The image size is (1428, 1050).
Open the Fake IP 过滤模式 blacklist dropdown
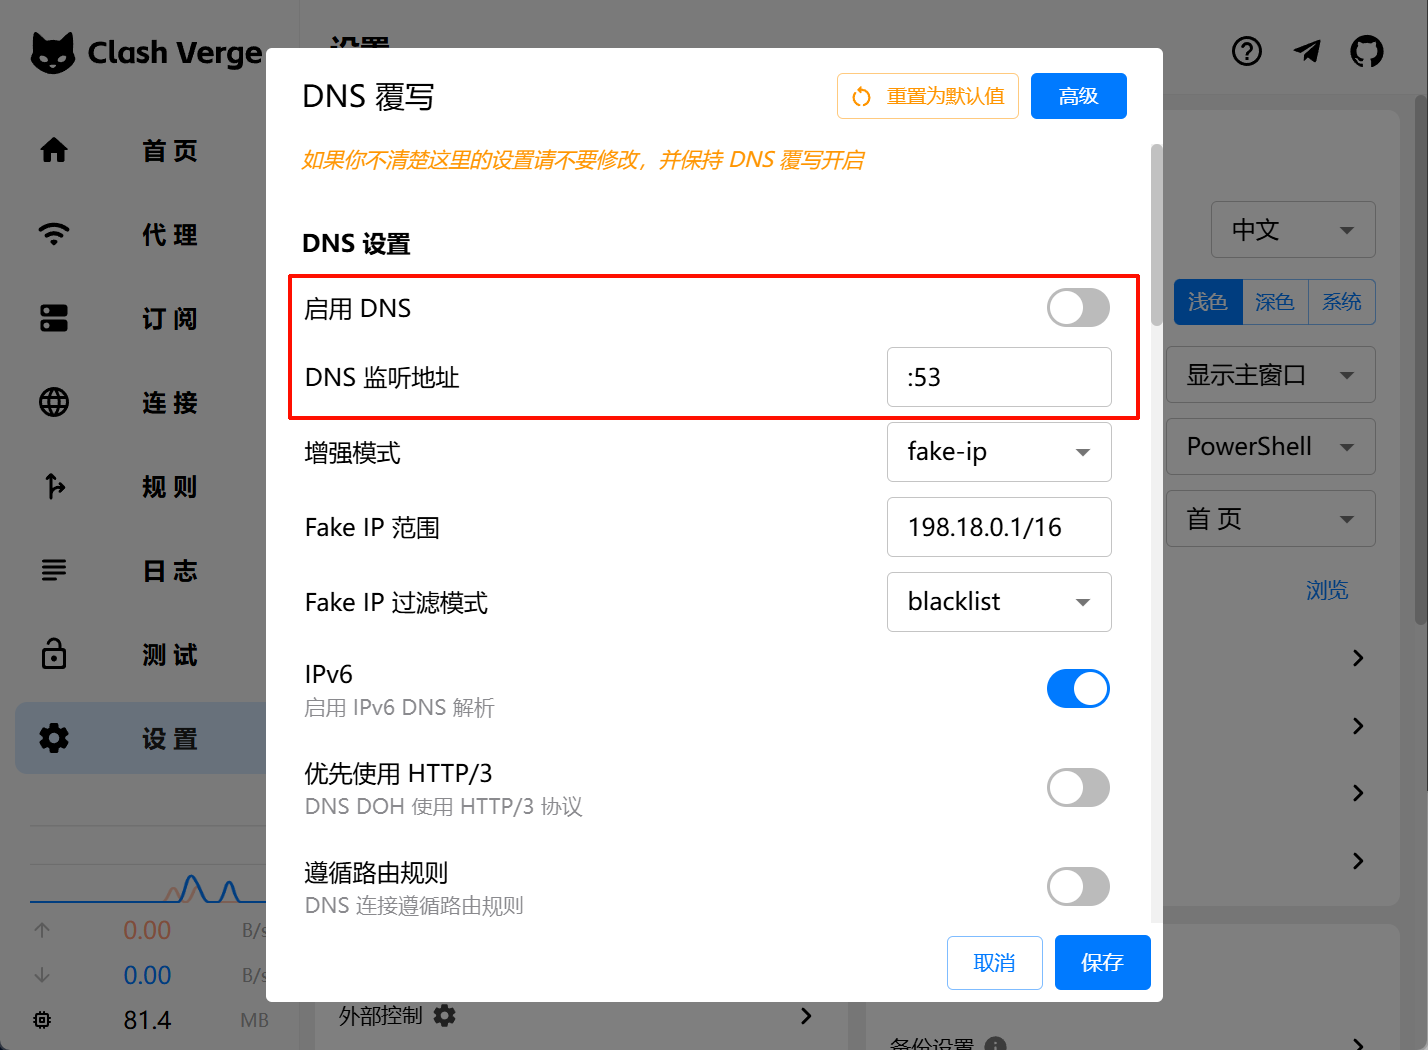[999, 602]
